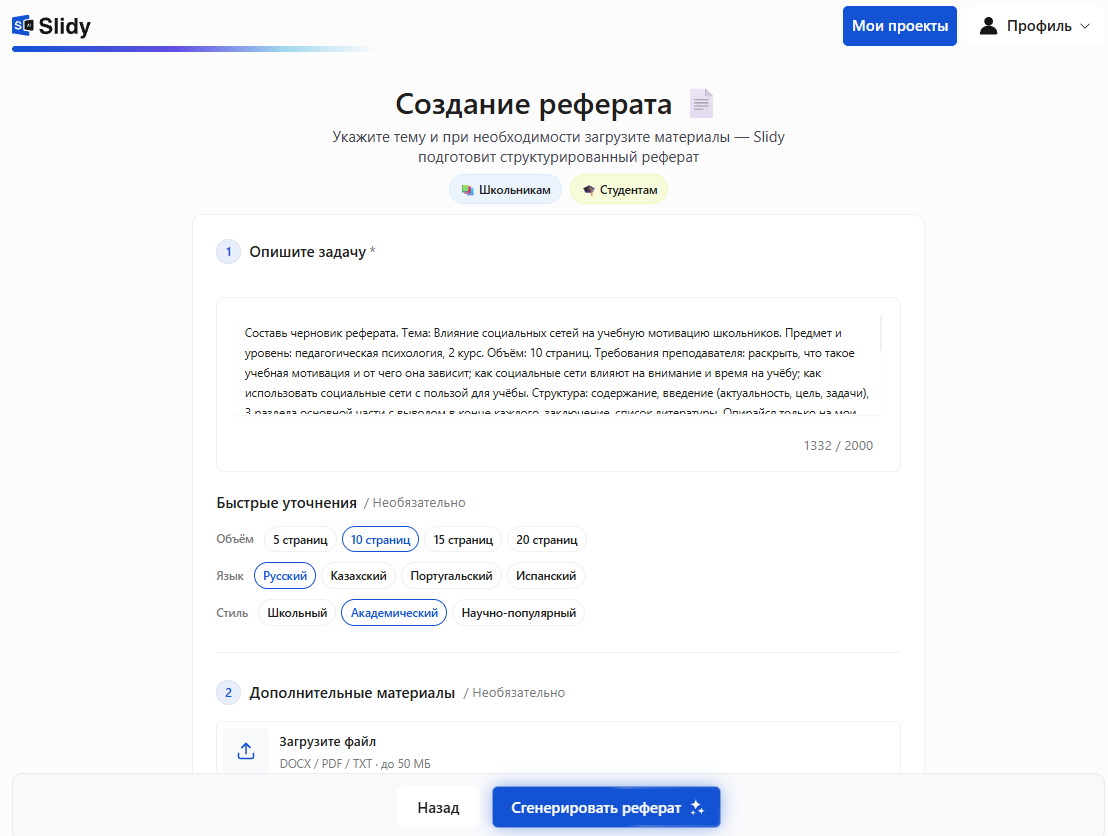Select the Школьникам tab chip
This screenshot has width=1108, height=836.
(x=505, y=189)
